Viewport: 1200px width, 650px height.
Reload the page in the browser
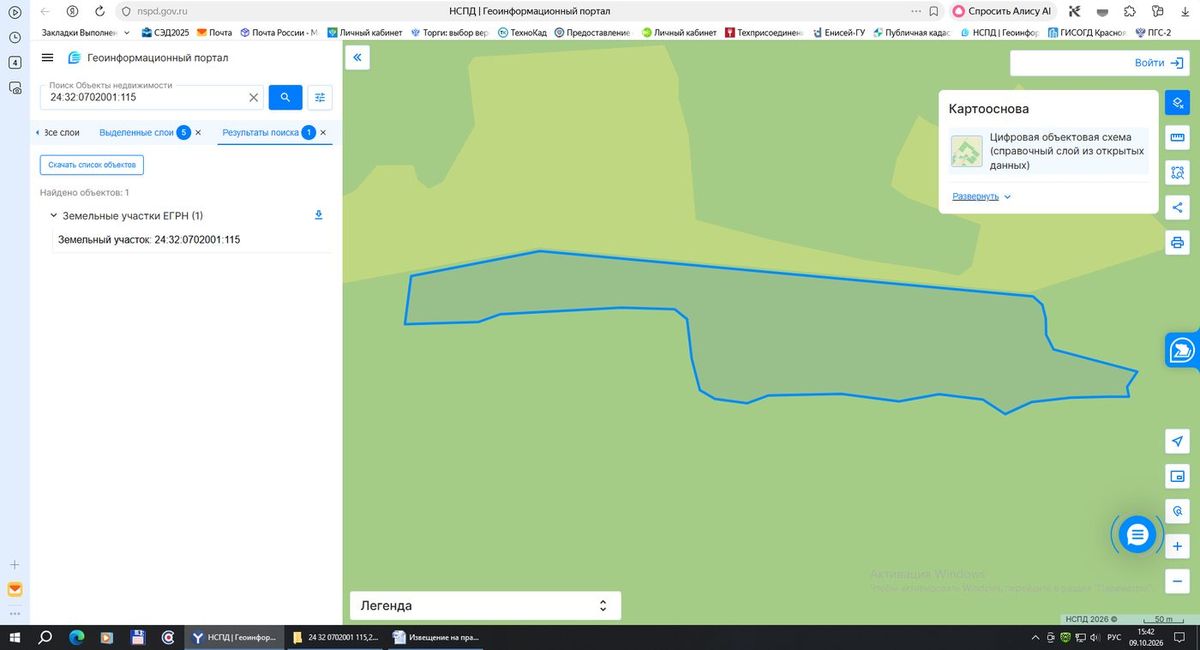click(x=100, y=11)
